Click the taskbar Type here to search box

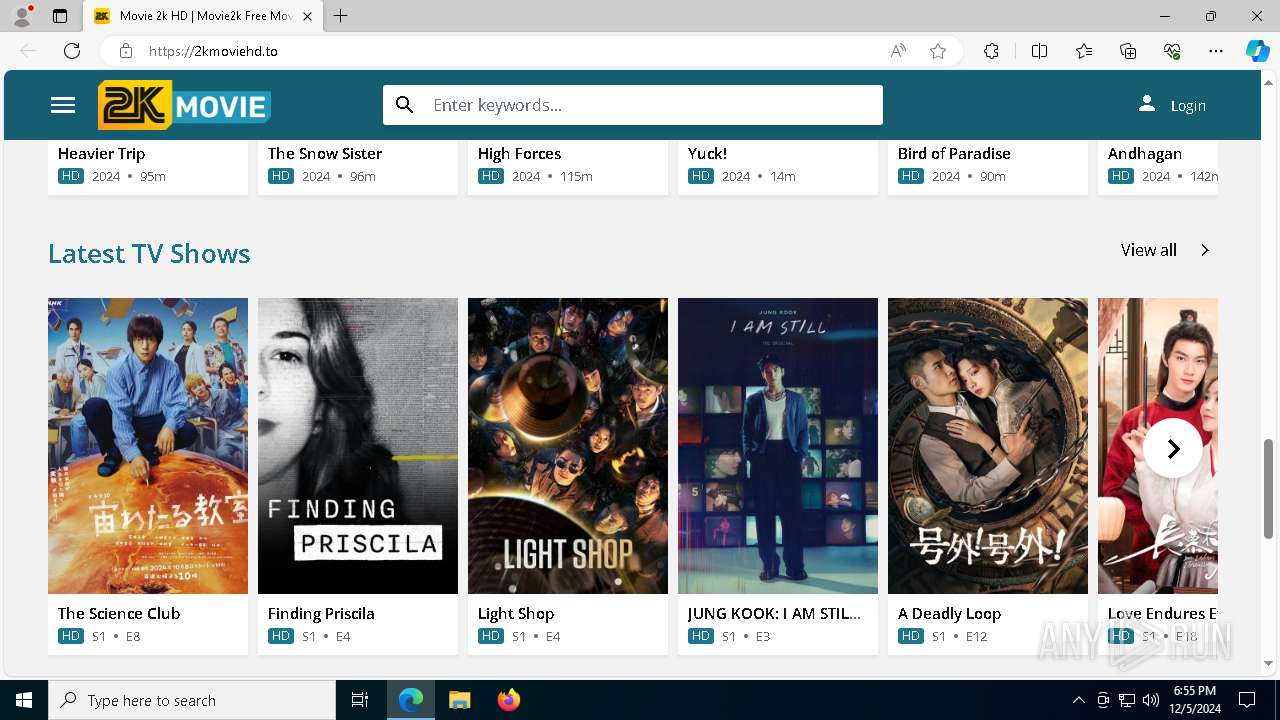(192, 700)
